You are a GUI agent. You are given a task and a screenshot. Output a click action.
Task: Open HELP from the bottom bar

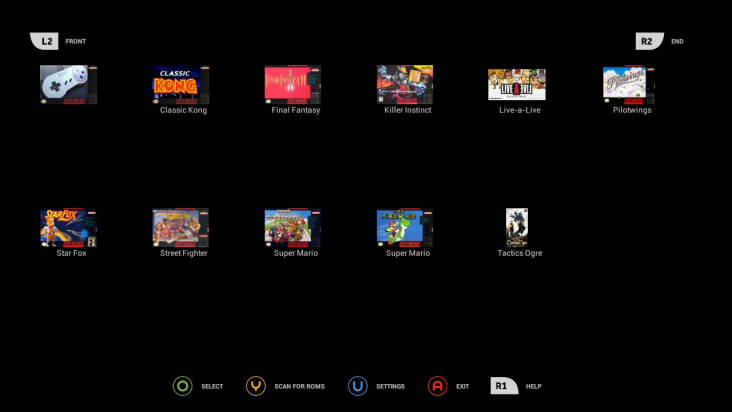(534, 386)
